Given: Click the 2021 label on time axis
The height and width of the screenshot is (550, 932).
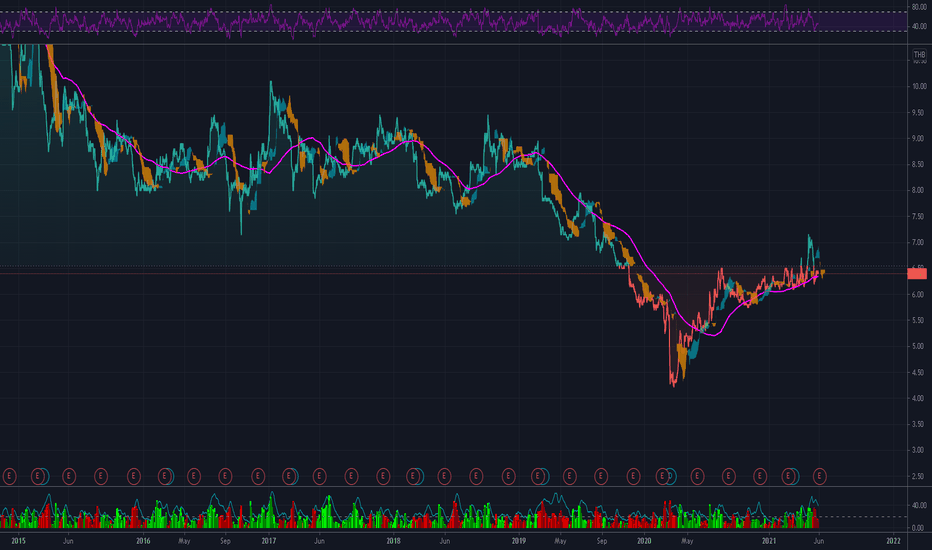Looking at the screenshot, I should point(769,541).
